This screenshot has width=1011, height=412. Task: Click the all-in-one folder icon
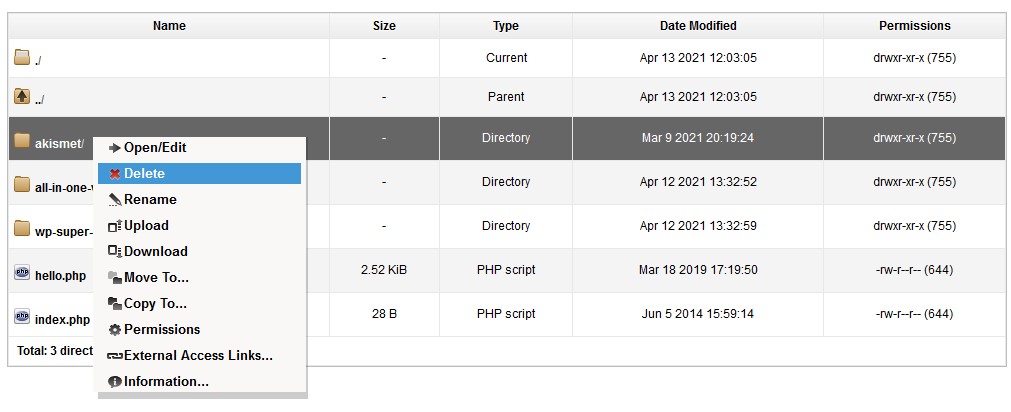click(22, 184)
